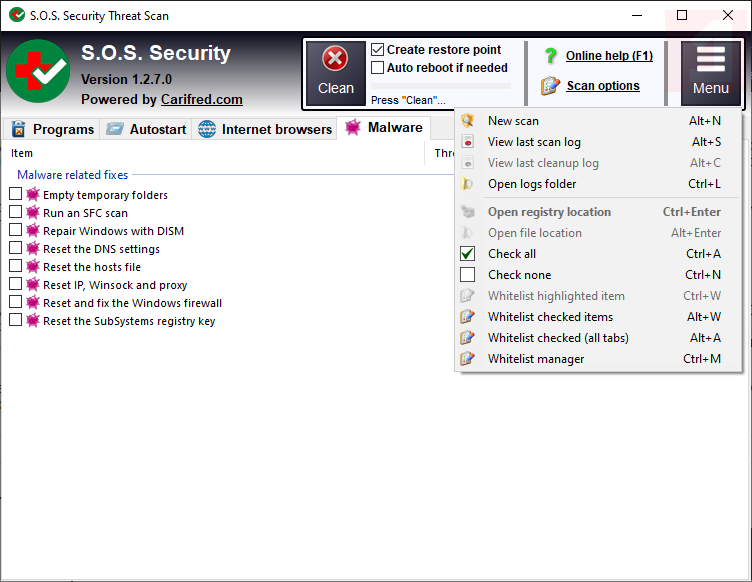Open Online help (F1) link
Screen dimensions: 752x582
(609, 56)
